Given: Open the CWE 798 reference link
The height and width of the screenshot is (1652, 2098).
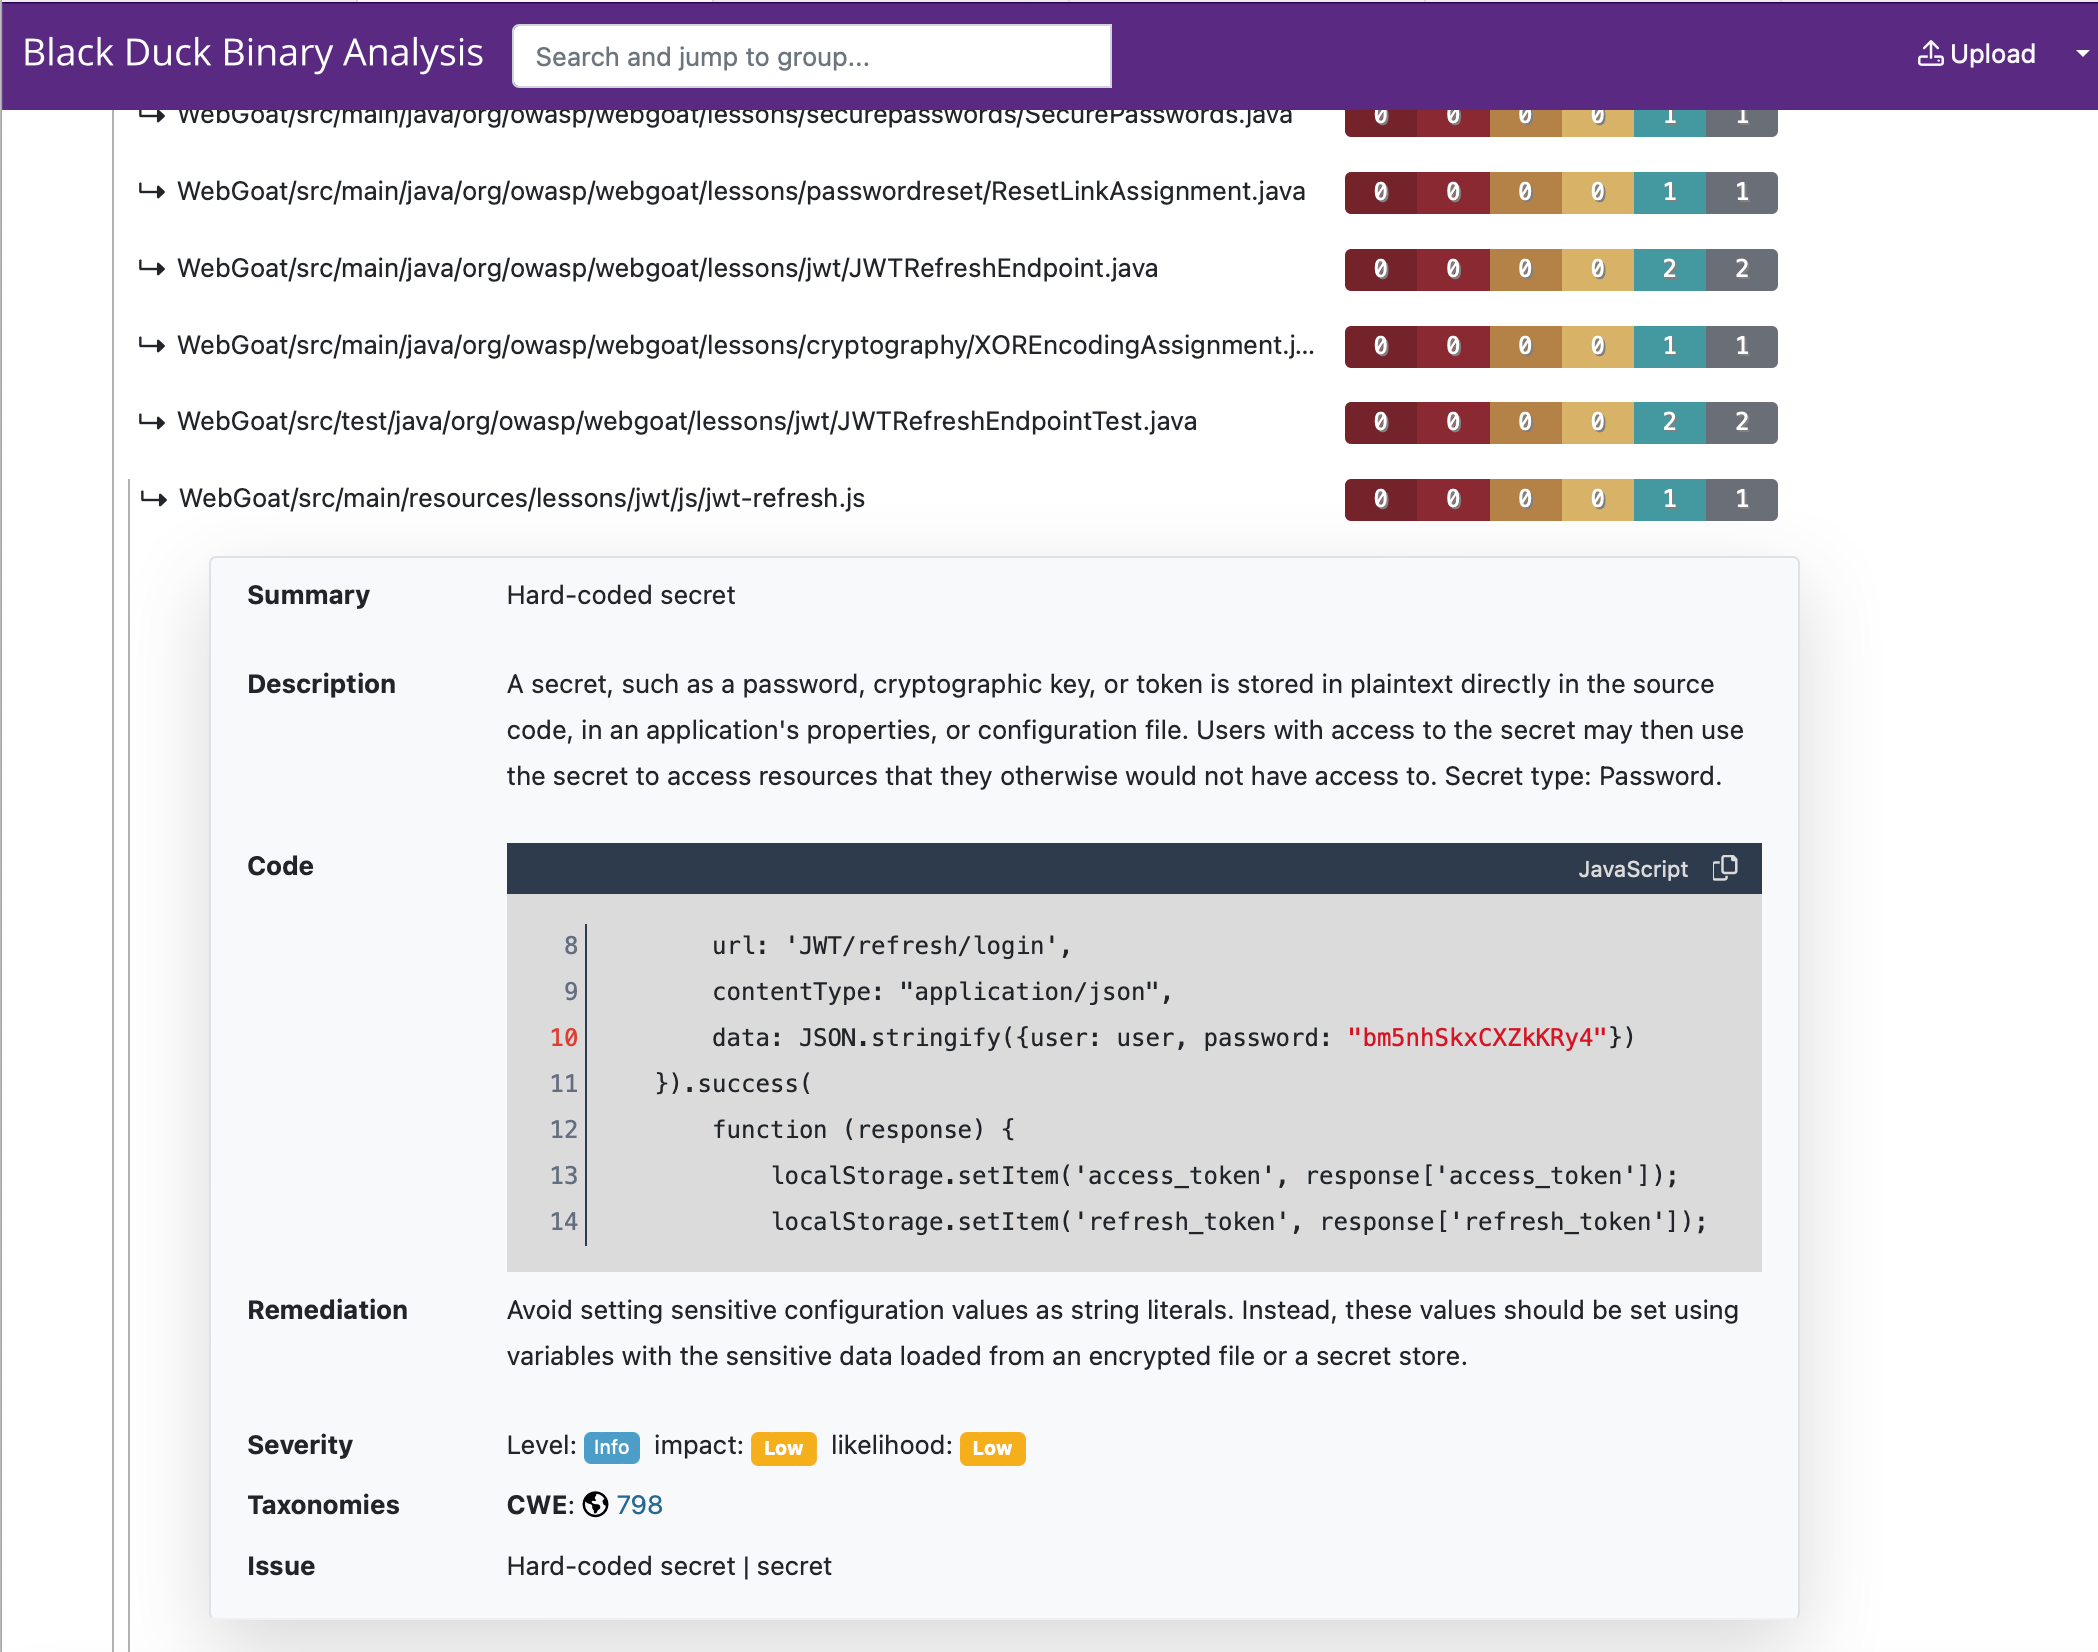Looking at the screenshot, I should [x=639, y=1505].
